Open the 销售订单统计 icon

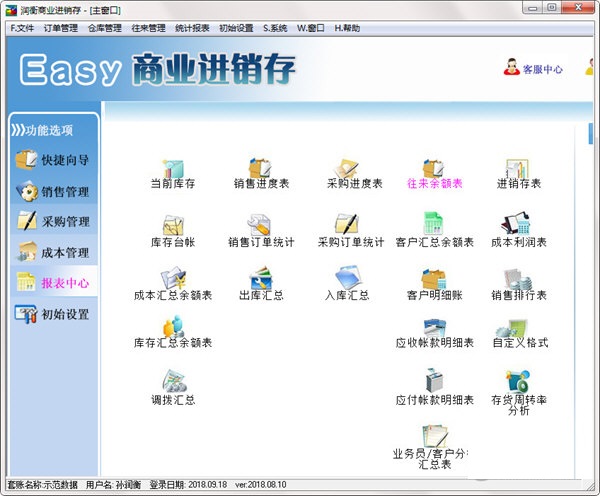[261, 231]
